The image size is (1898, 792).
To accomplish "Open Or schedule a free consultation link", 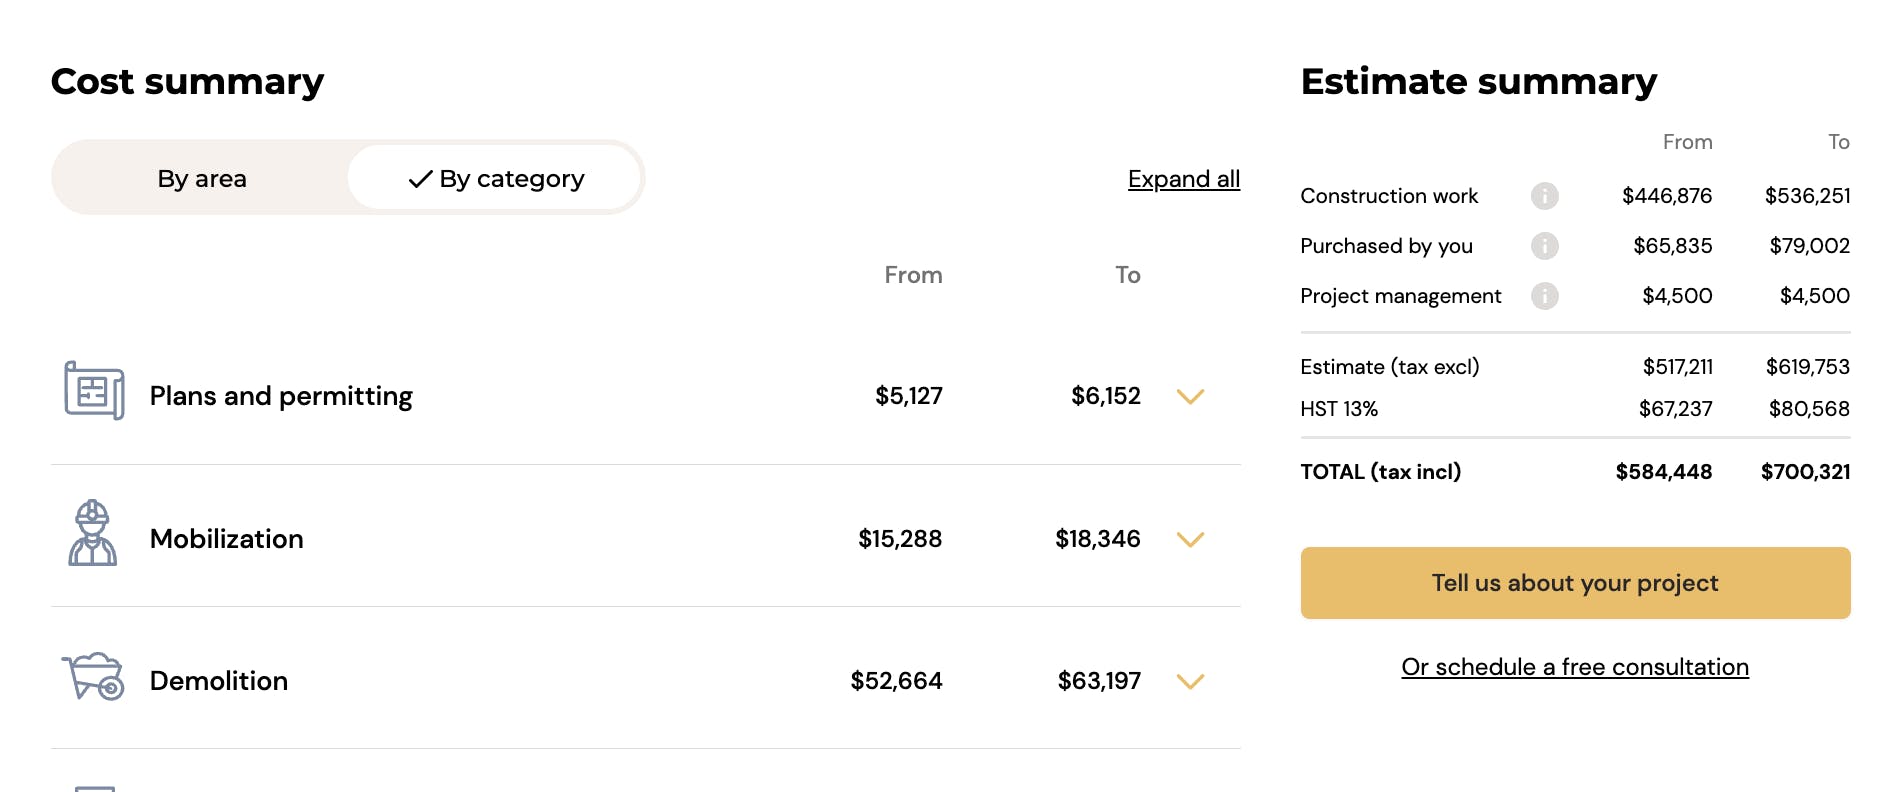I will pyautogui.click(x=1575, y=667).
